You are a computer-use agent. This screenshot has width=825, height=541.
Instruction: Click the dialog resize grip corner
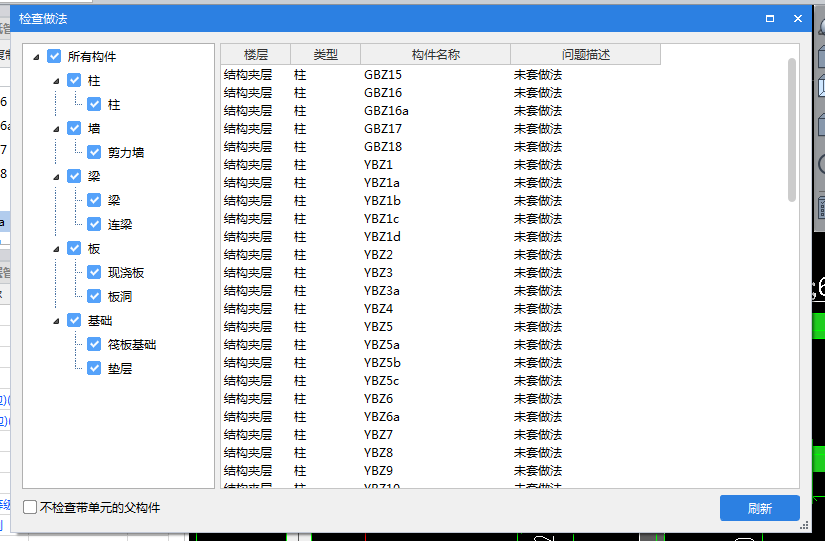point(804,525)
